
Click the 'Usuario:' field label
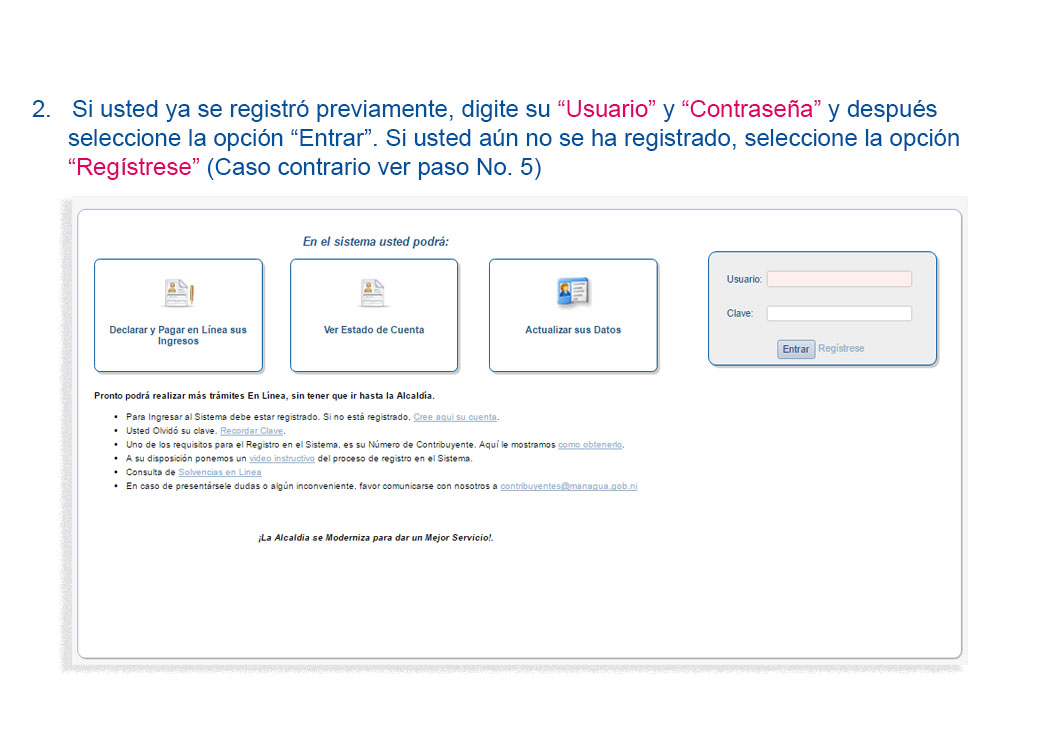click(x=744, y=279)
